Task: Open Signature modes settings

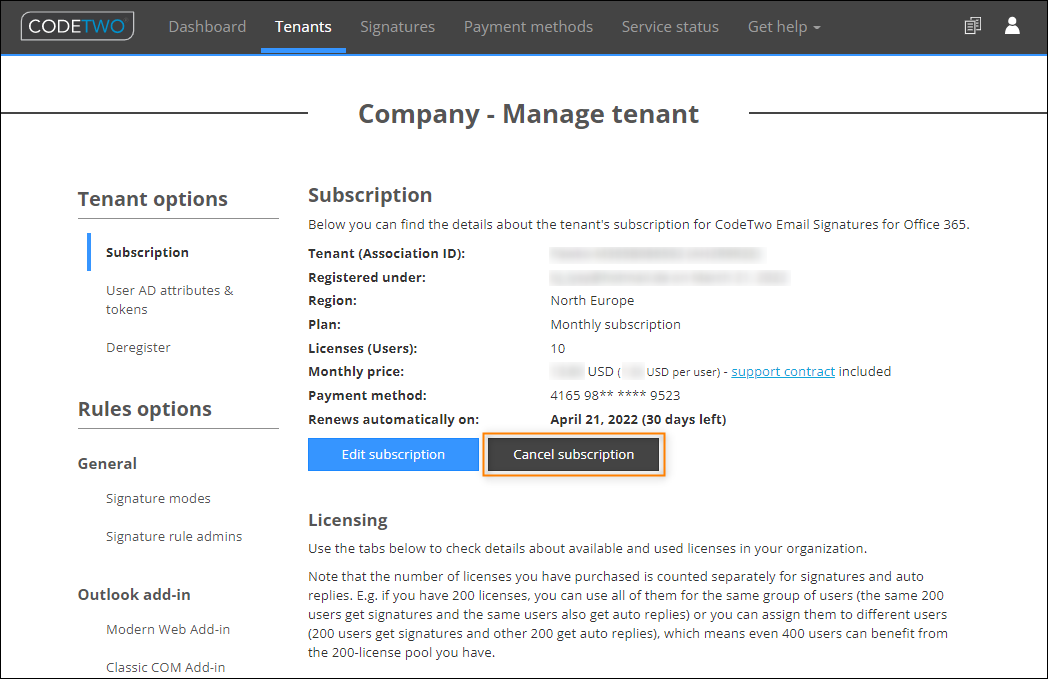Action: tap(158, 499)
